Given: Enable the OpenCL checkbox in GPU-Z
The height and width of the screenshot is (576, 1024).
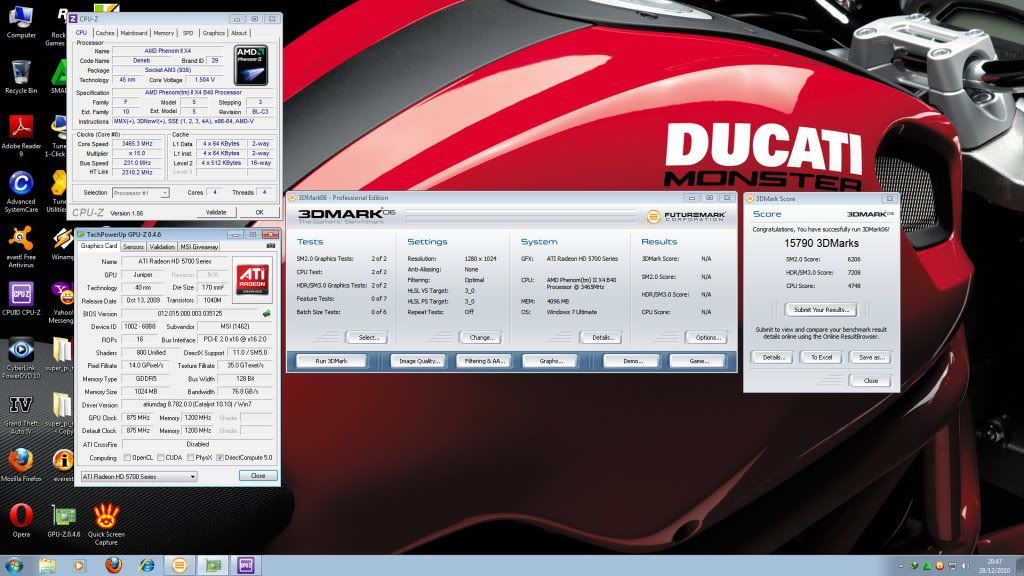Looking at the screenshot, I should pyautogui.click(x=127, y=458).
